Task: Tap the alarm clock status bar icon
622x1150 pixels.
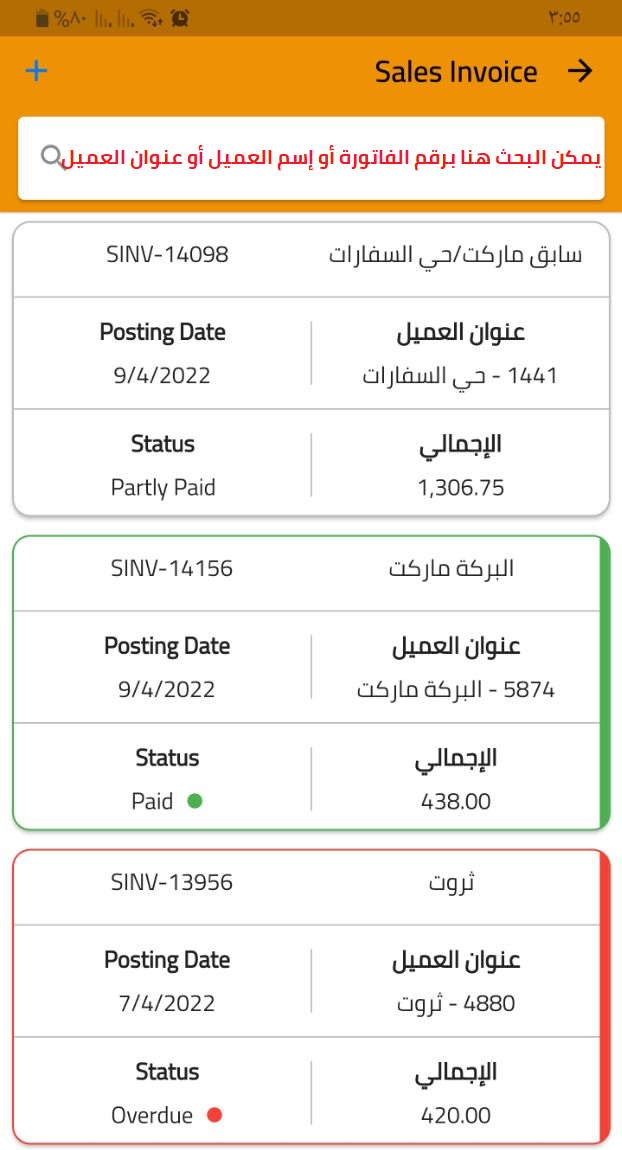Action: pos(180,17)
